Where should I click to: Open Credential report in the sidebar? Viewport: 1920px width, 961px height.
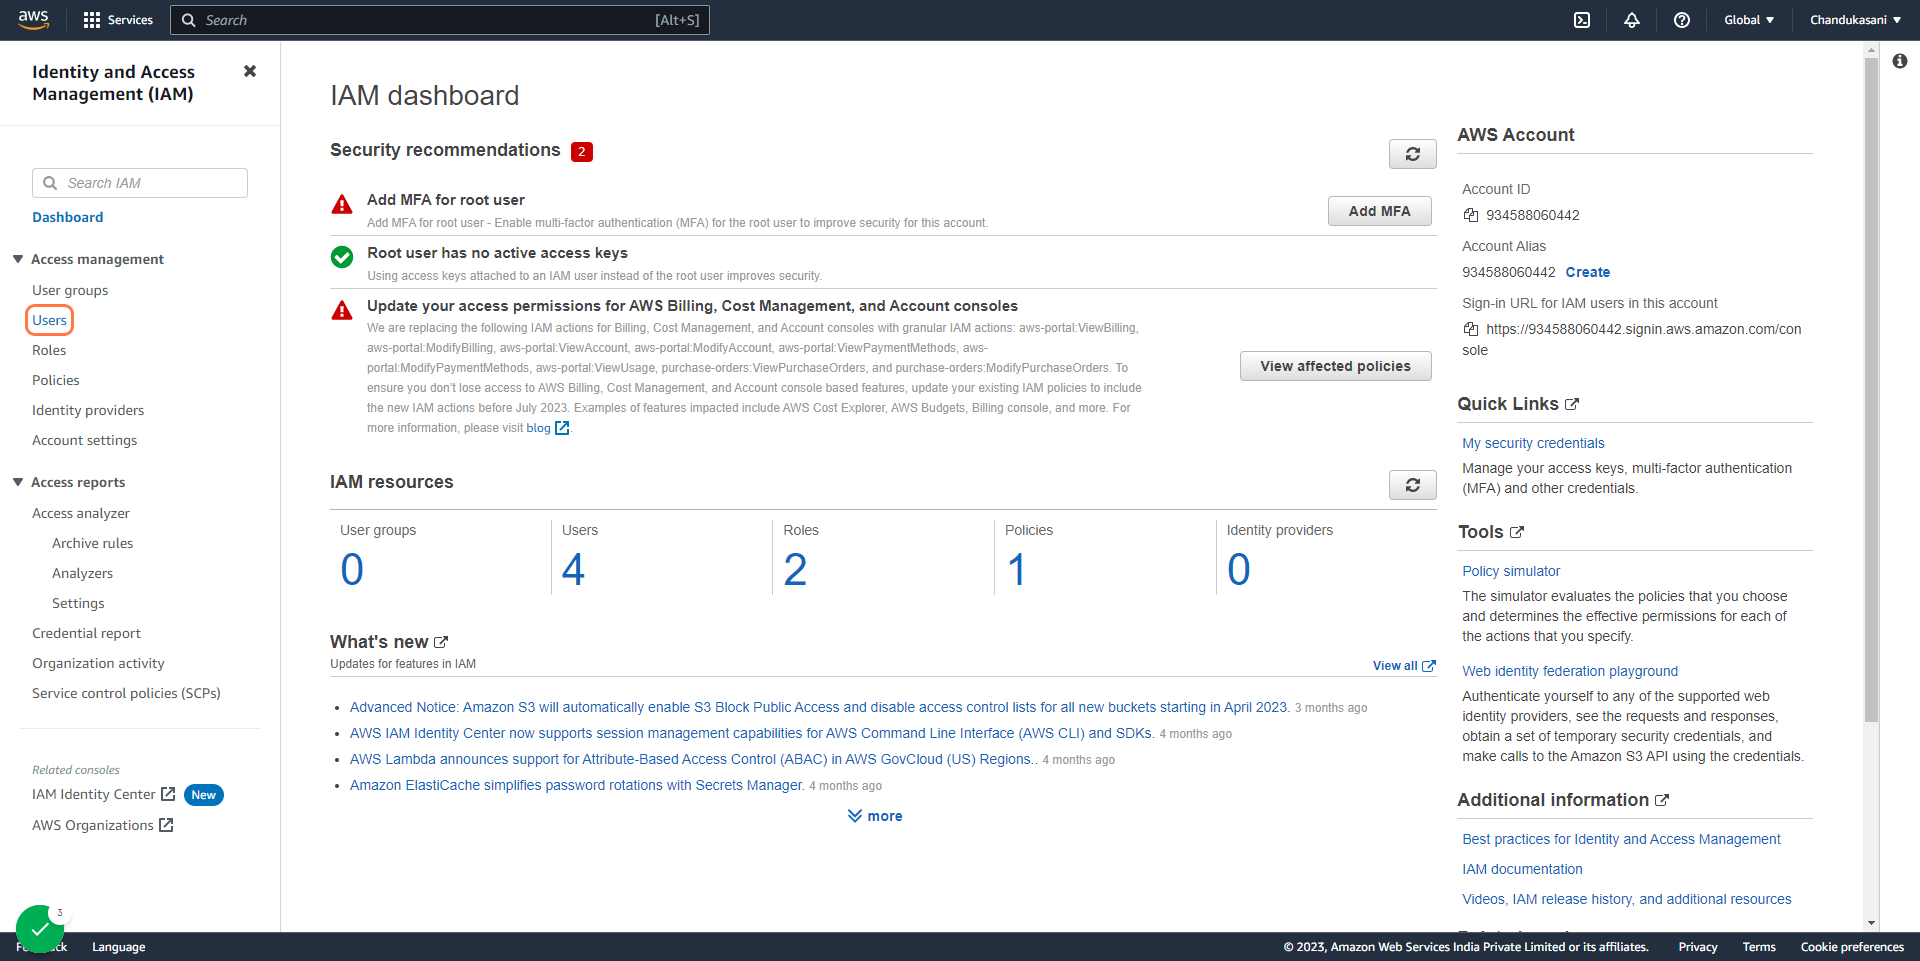pos(86,633)
